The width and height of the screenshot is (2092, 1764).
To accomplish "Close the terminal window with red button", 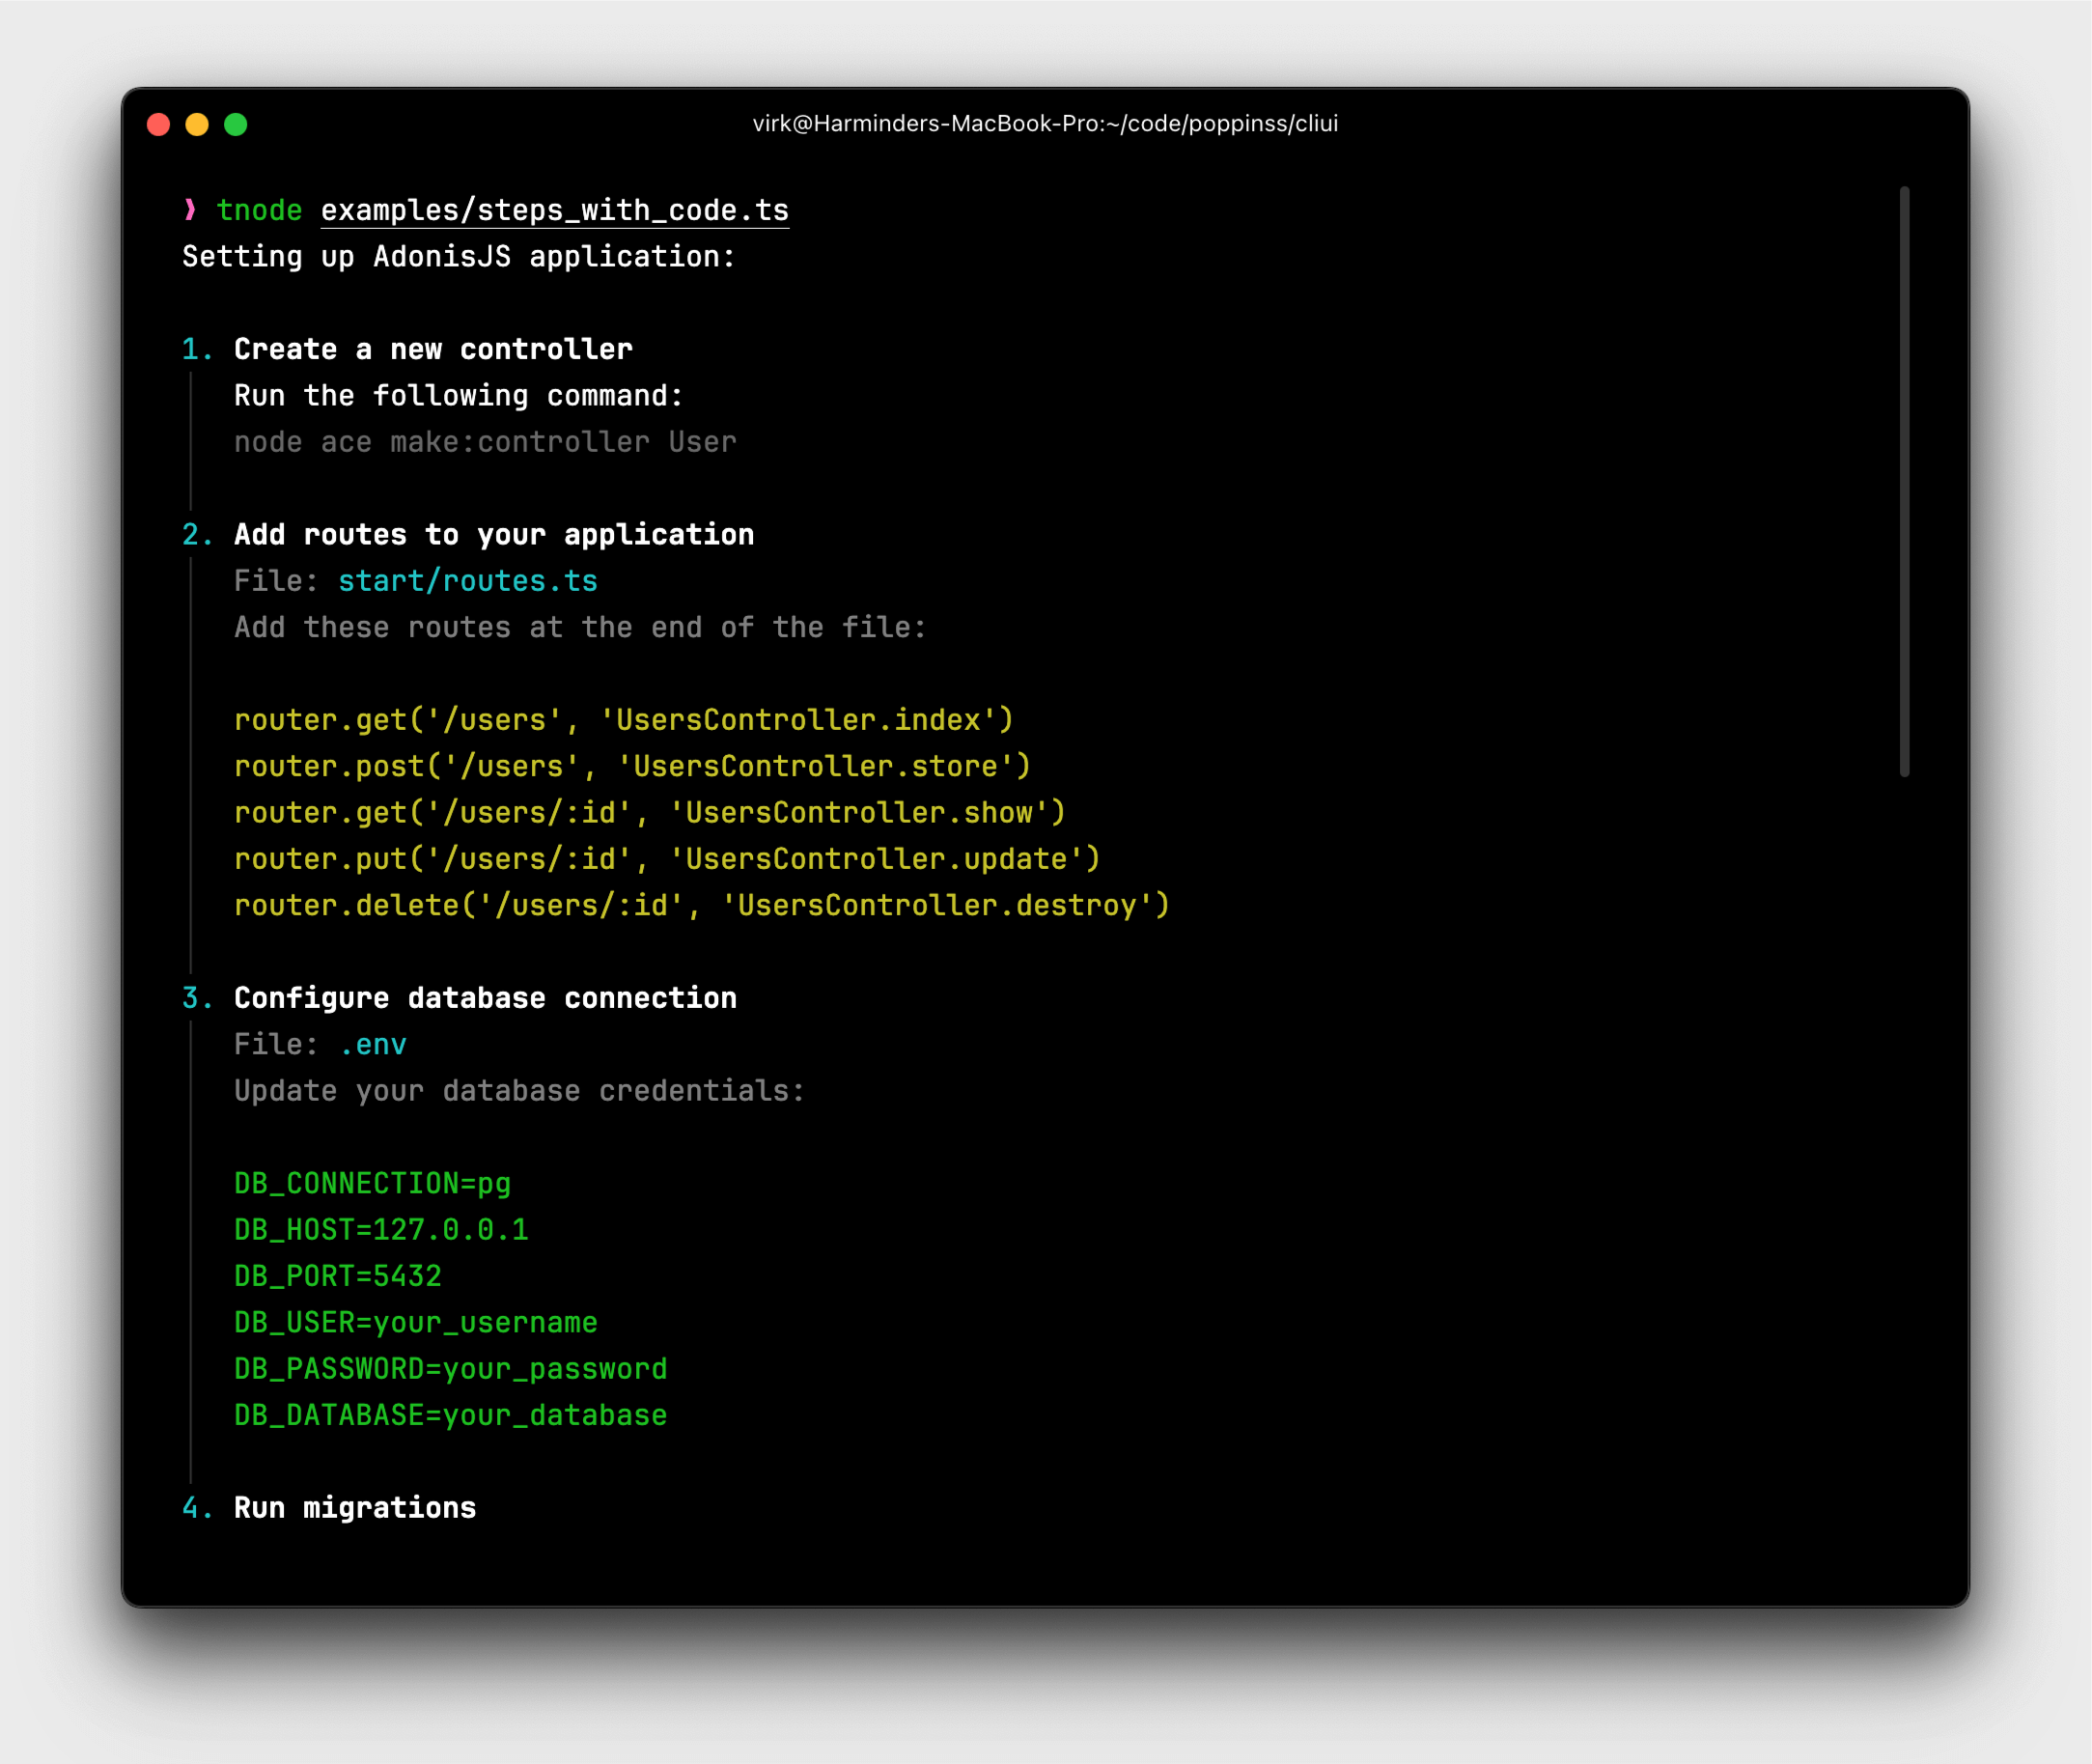I will [158, 124].
